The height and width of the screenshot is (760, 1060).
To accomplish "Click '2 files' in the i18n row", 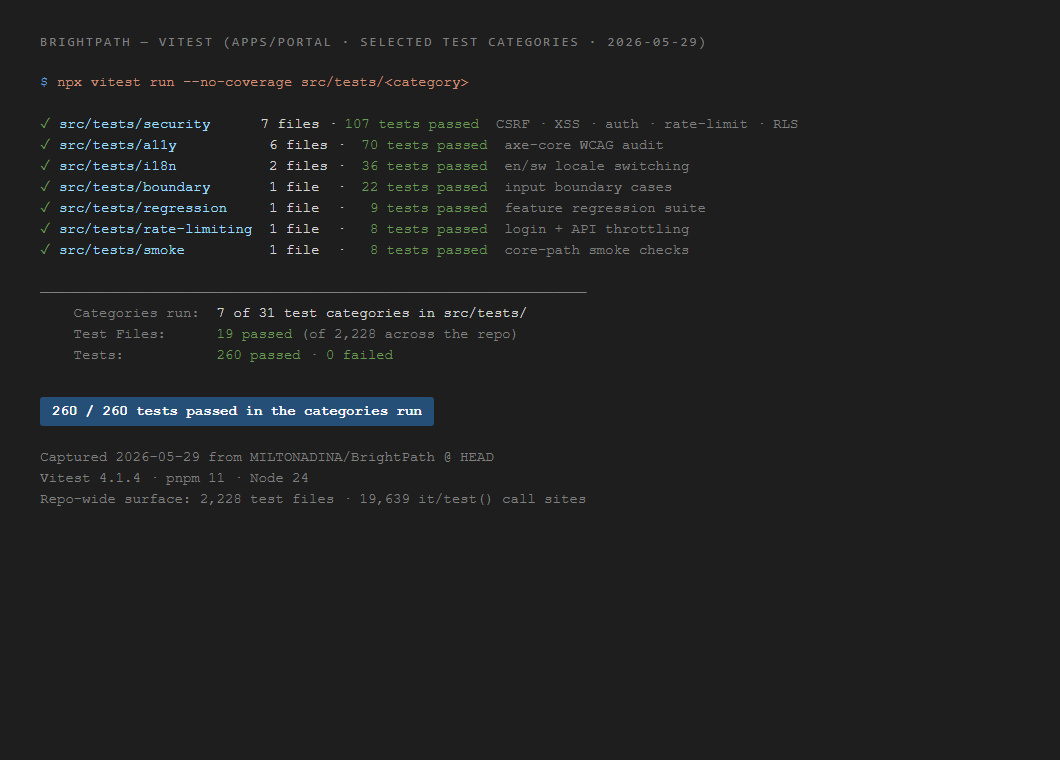I will (x=298, y=166).
